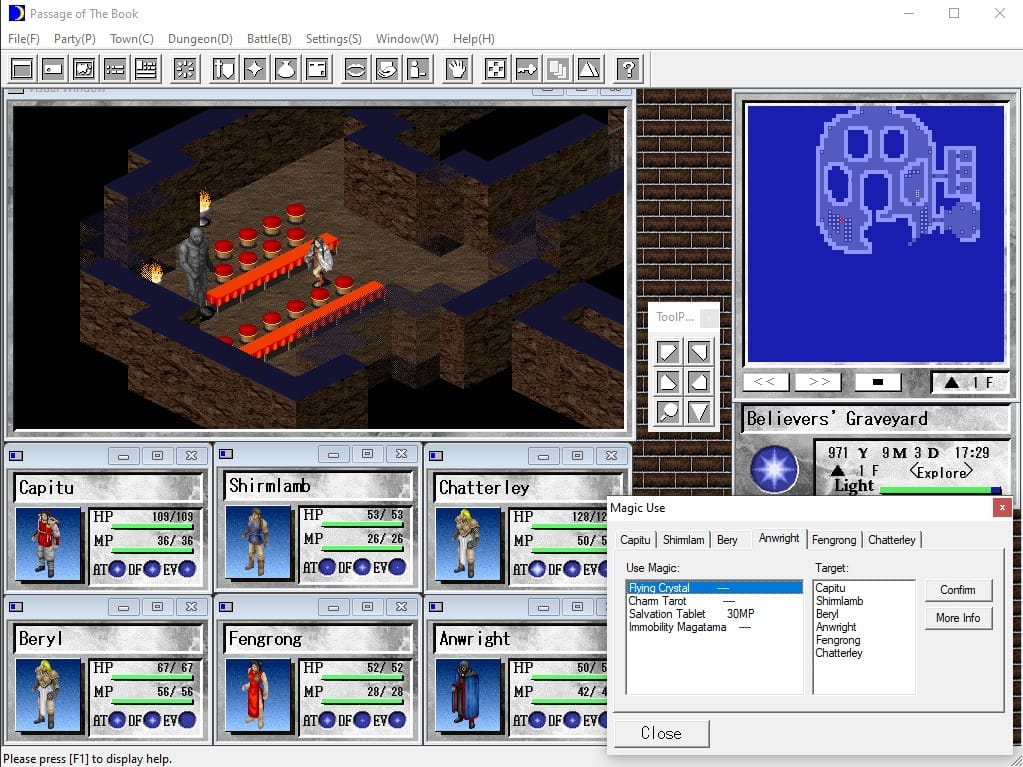Click the four-point star toolbar icon

click(255, 69)
